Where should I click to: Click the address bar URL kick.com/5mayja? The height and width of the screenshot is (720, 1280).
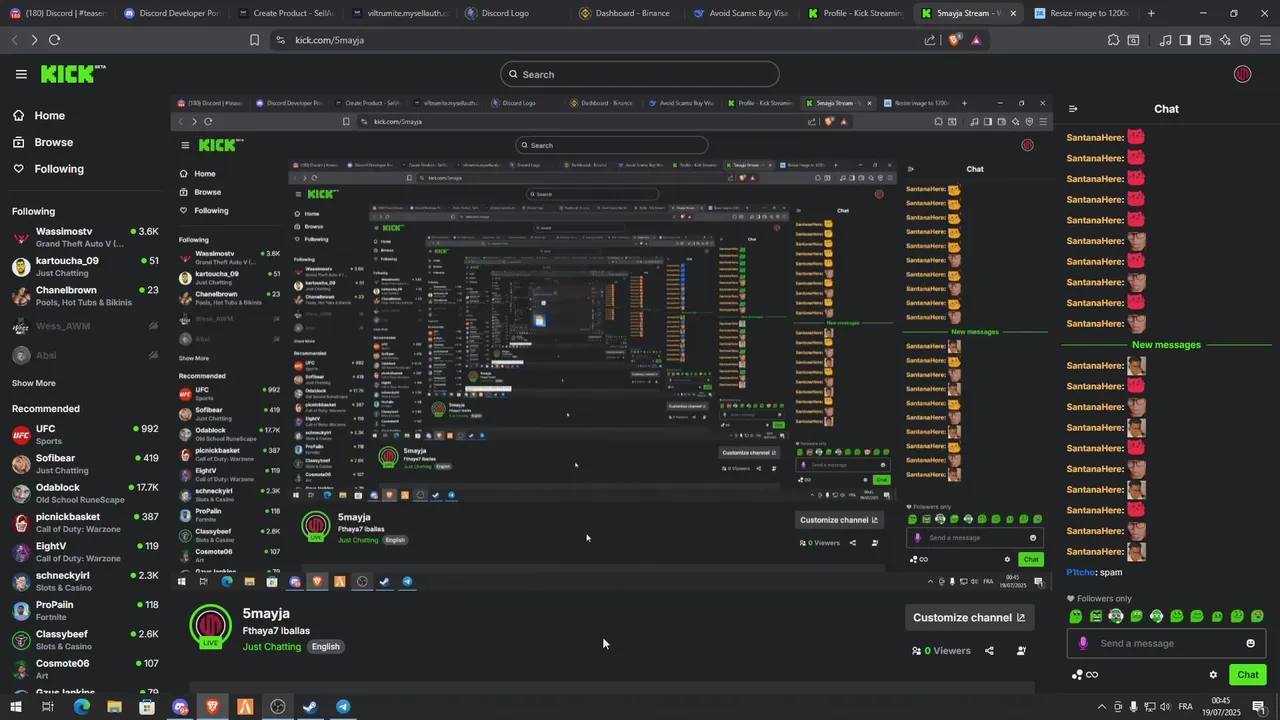tap(330, 40)
